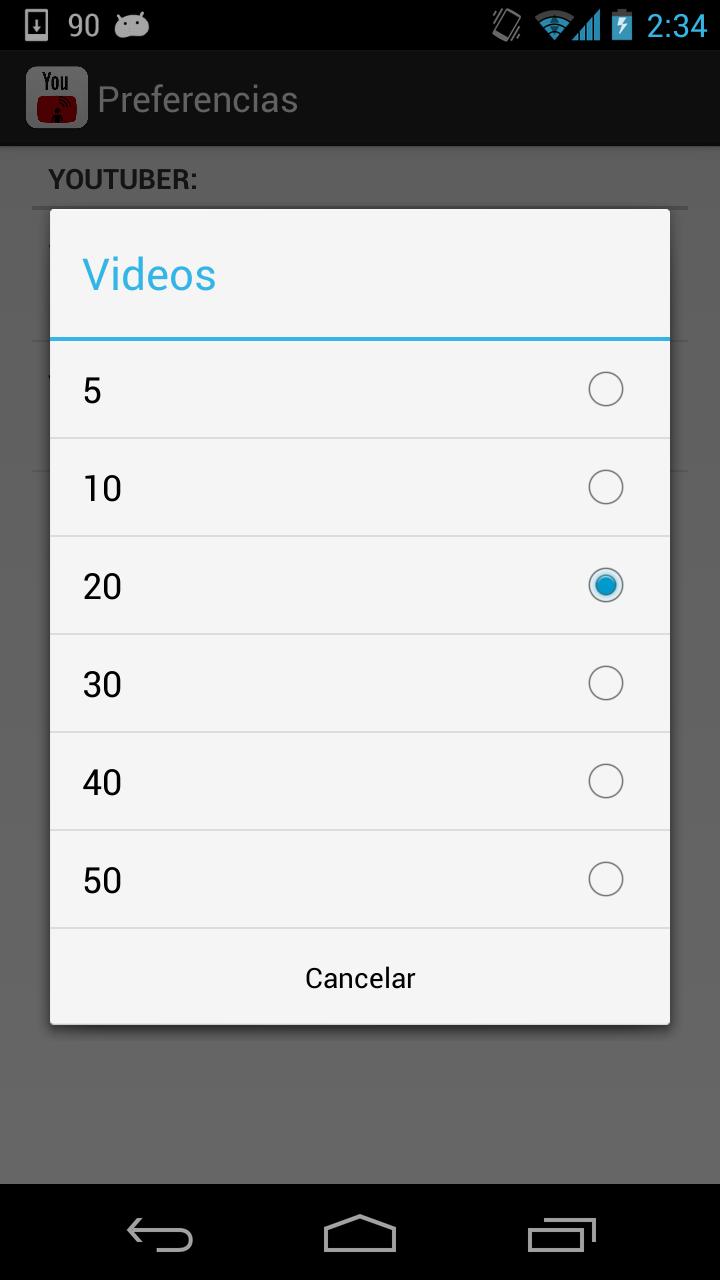
Task: Choose the 10 videos radio option
Action: point(605,487)
